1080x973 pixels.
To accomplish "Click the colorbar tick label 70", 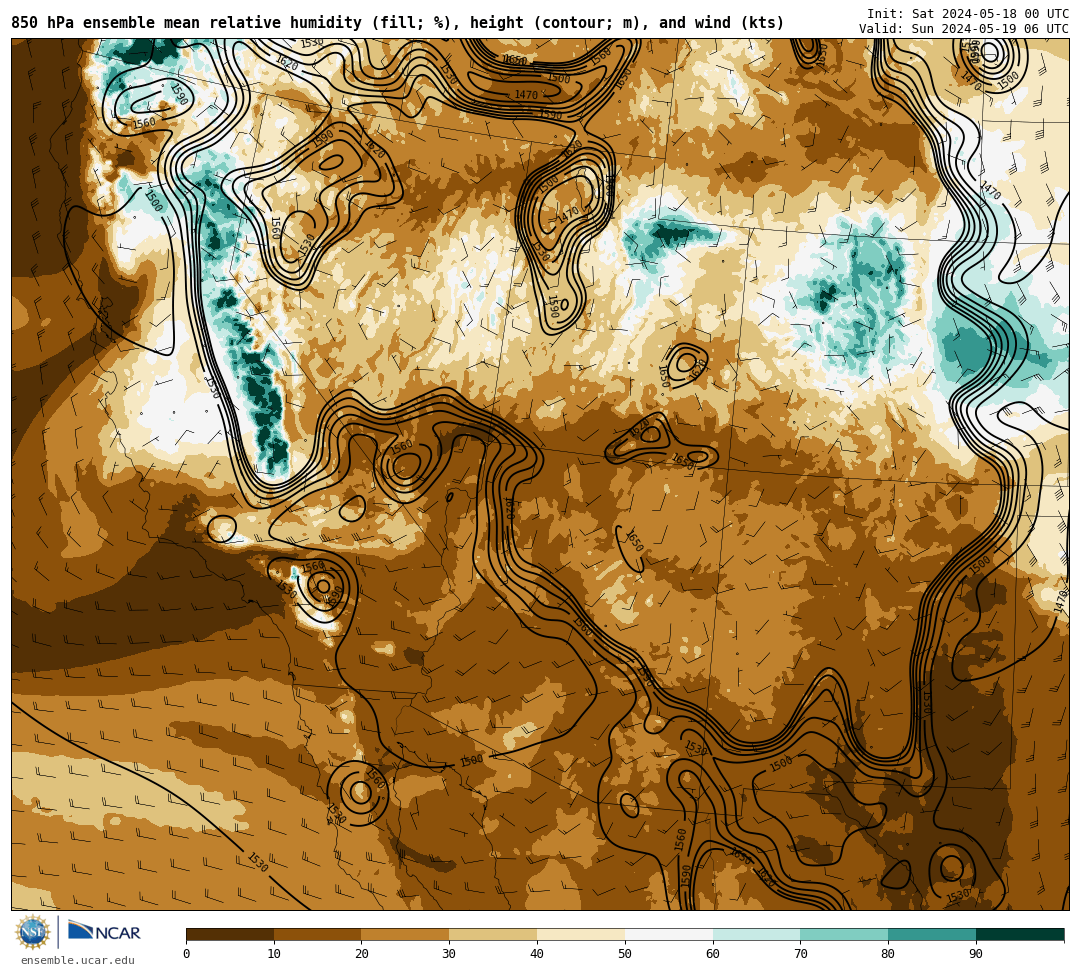I will coord(800,954).
